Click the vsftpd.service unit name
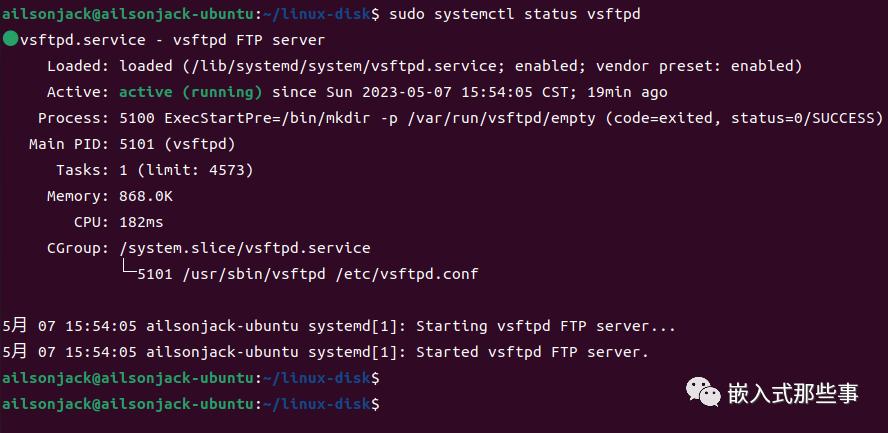This screenshot has width=888, height=433. pos(83,40)
